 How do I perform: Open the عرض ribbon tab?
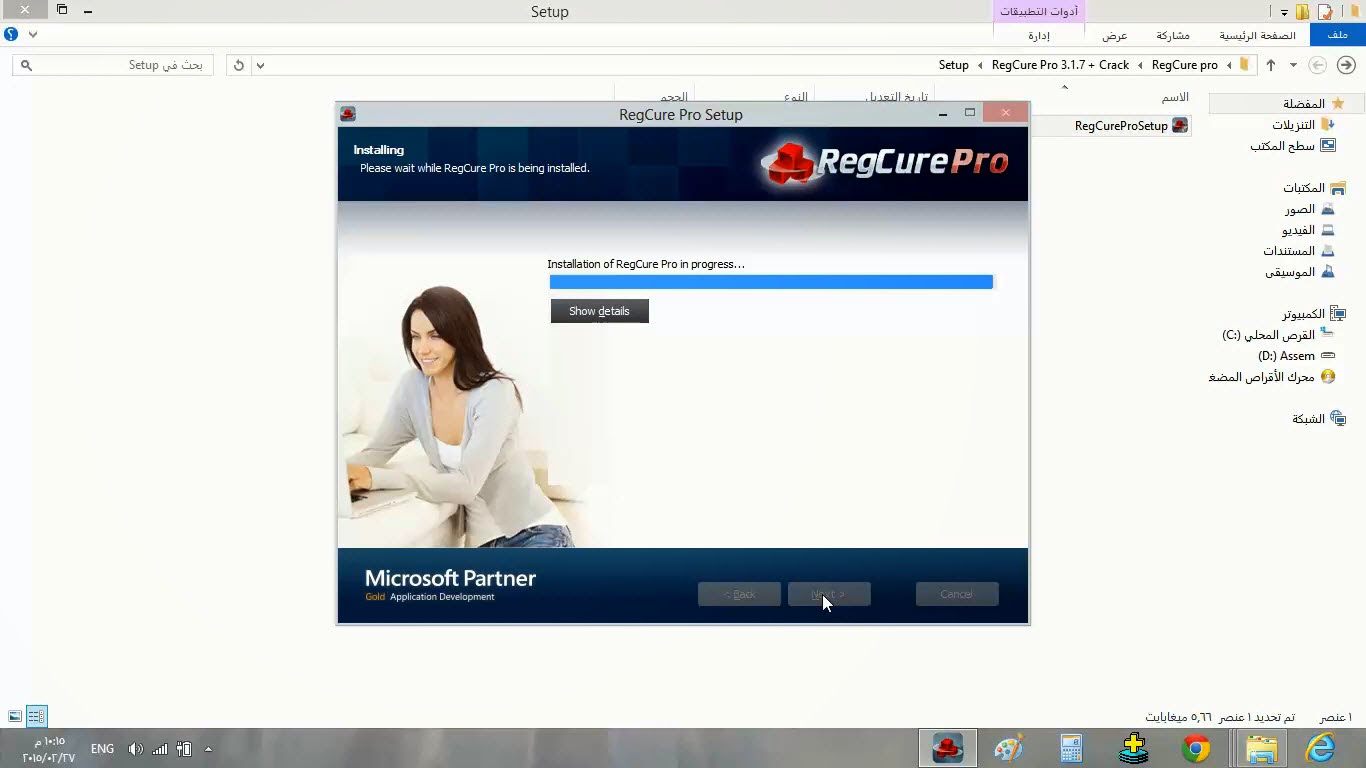[x=1115, y=35]
